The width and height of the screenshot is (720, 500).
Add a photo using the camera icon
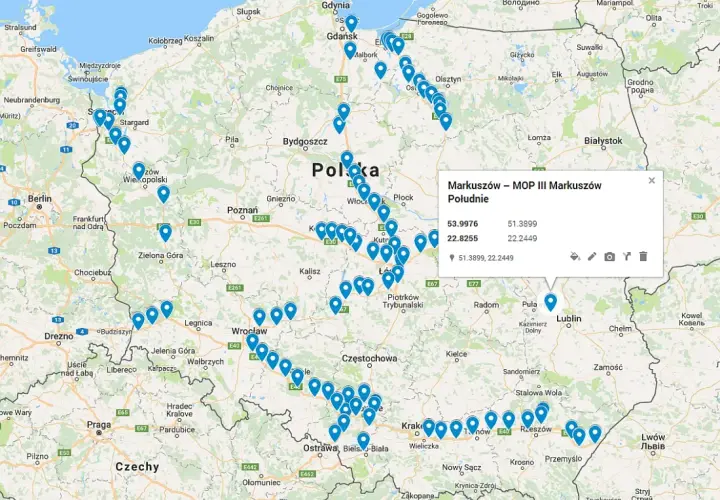pos(609,257)
